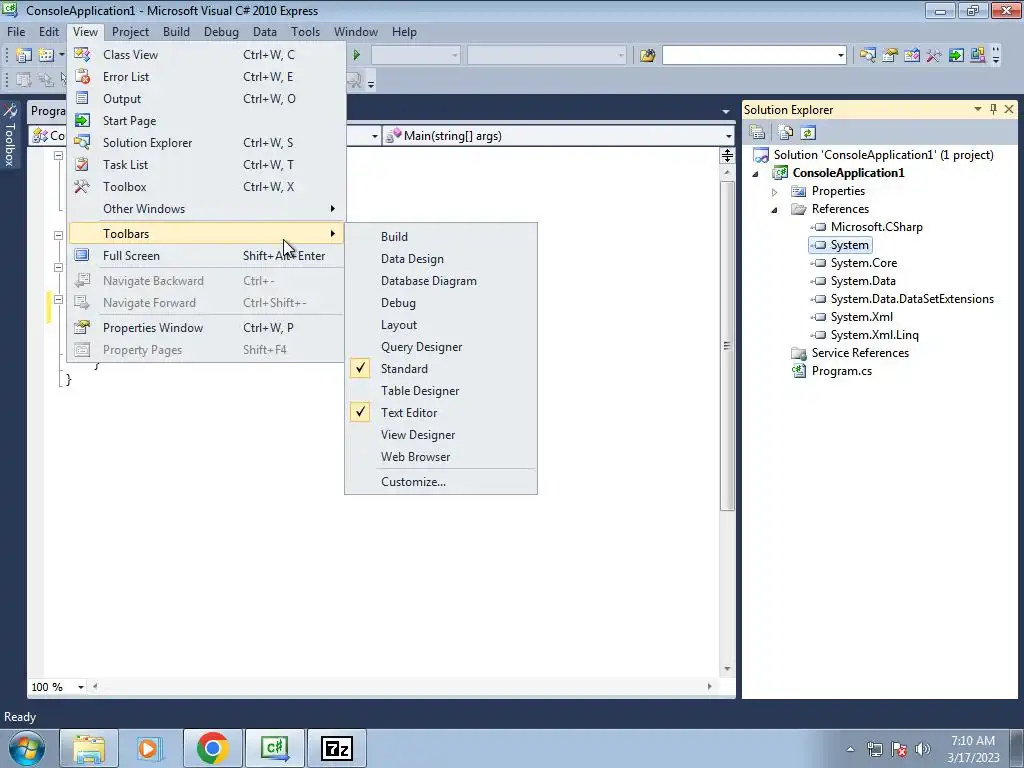Open Solution Explorer from the toolbar icon

(x=867, y=56)
